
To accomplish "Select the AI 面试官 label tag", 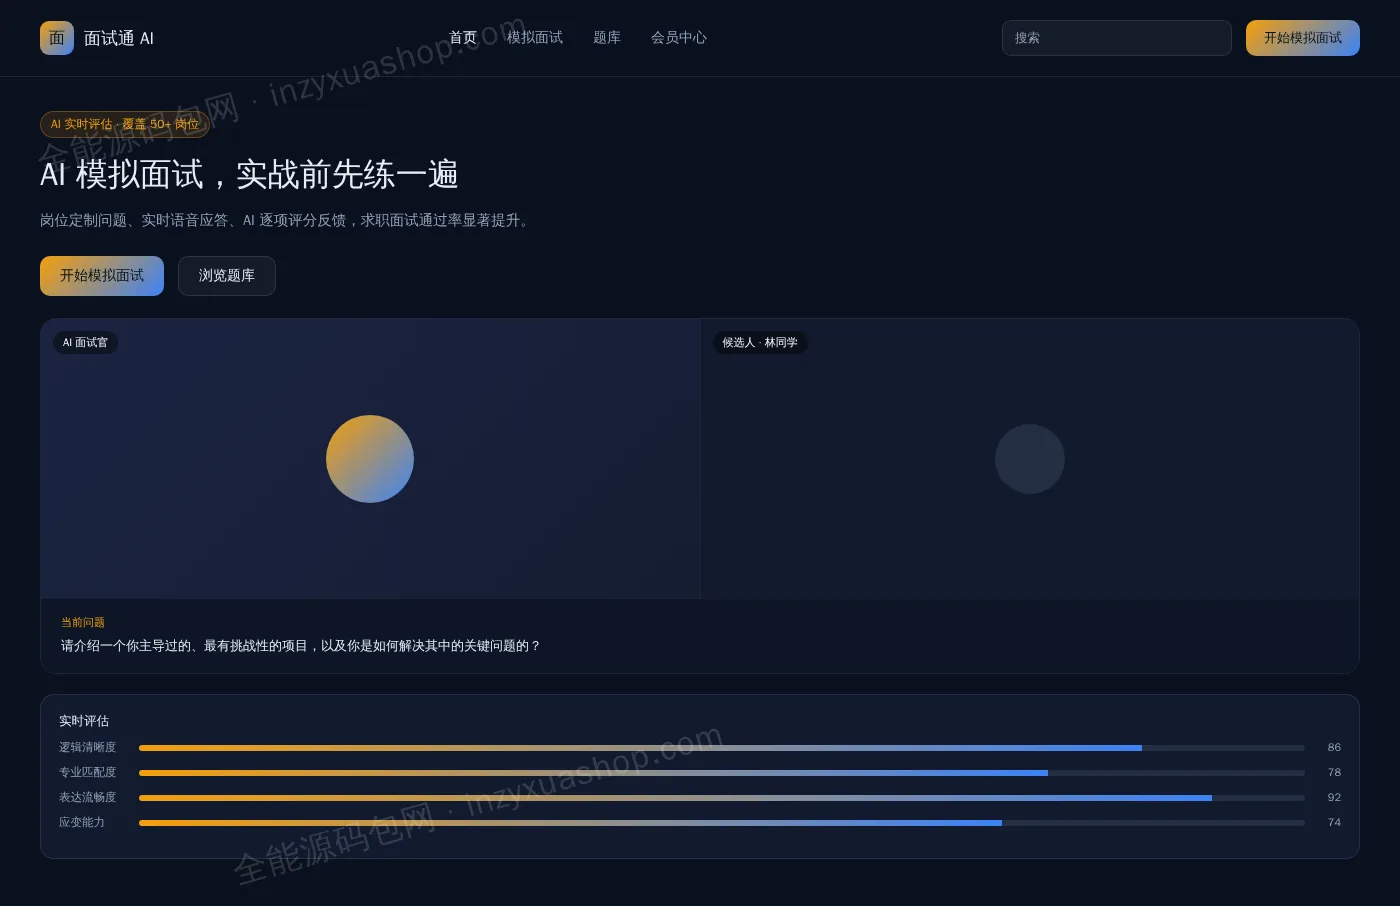I will [85, 343].
